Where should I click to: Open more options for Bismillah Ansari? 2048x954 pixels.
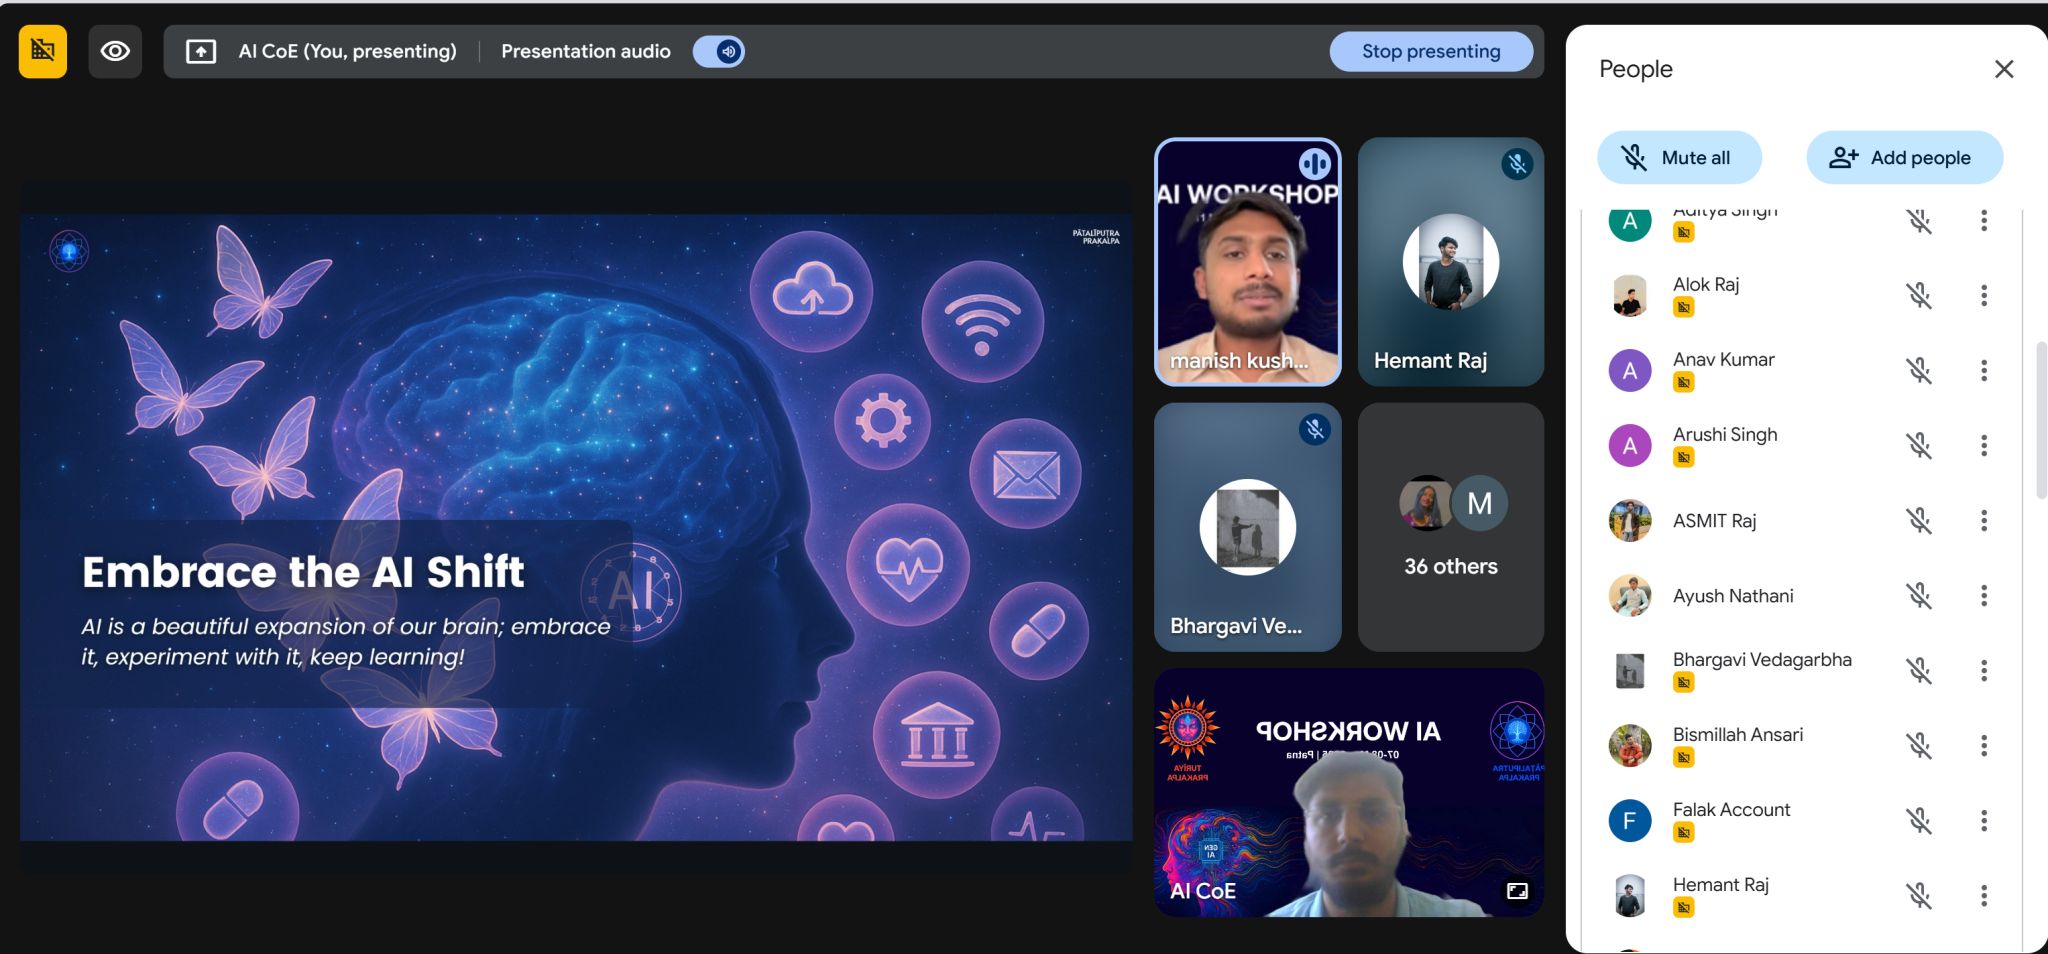click(1984, 745)
